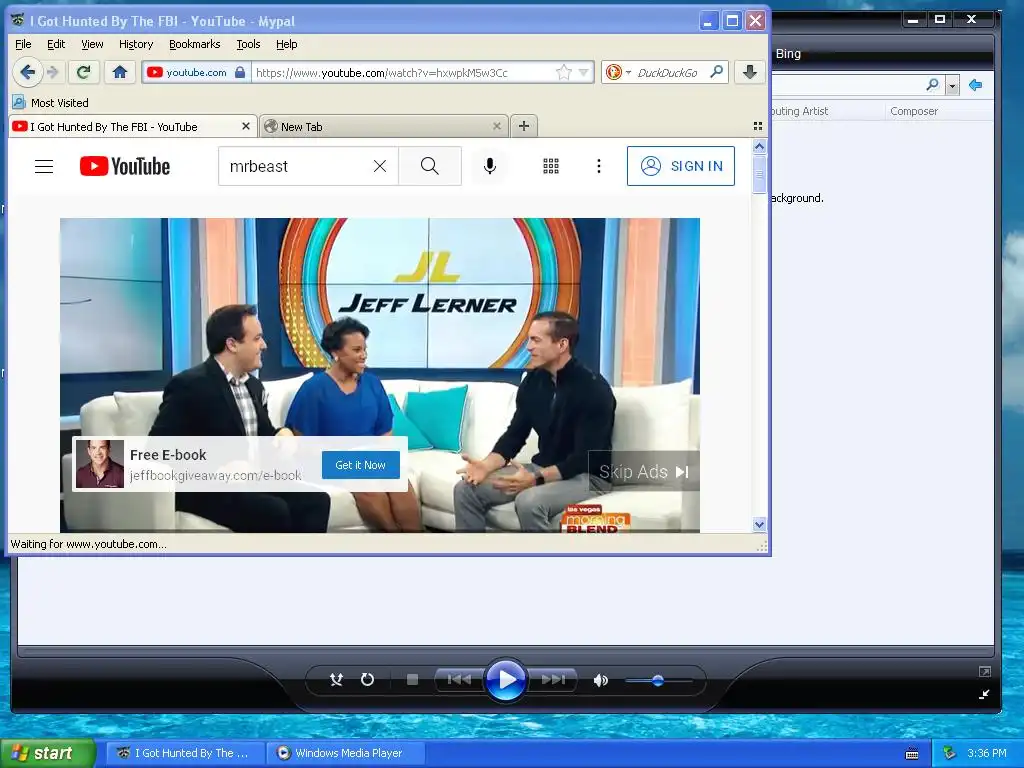Screen dimensions: 1024x768
Task: Click the browser scrollbar up arrow
Action: (x=759, y=146)
